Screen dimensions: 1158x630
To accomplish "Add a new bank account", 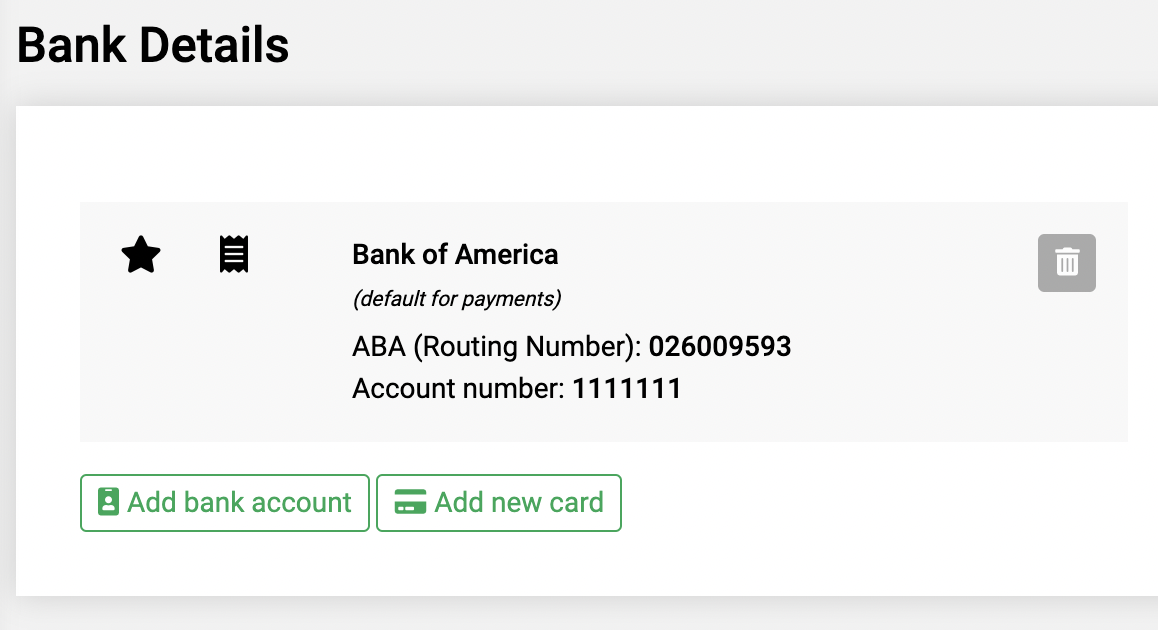I will pyautogui.click(x=225, y=503).
